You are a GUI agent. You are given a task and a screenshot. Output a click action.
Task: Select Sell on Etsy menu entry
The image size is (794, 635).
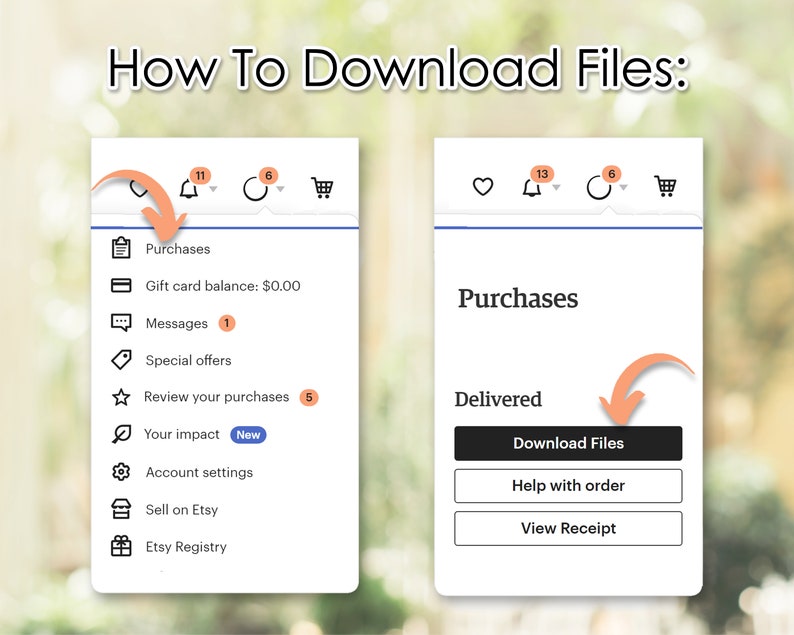(182, 509)
